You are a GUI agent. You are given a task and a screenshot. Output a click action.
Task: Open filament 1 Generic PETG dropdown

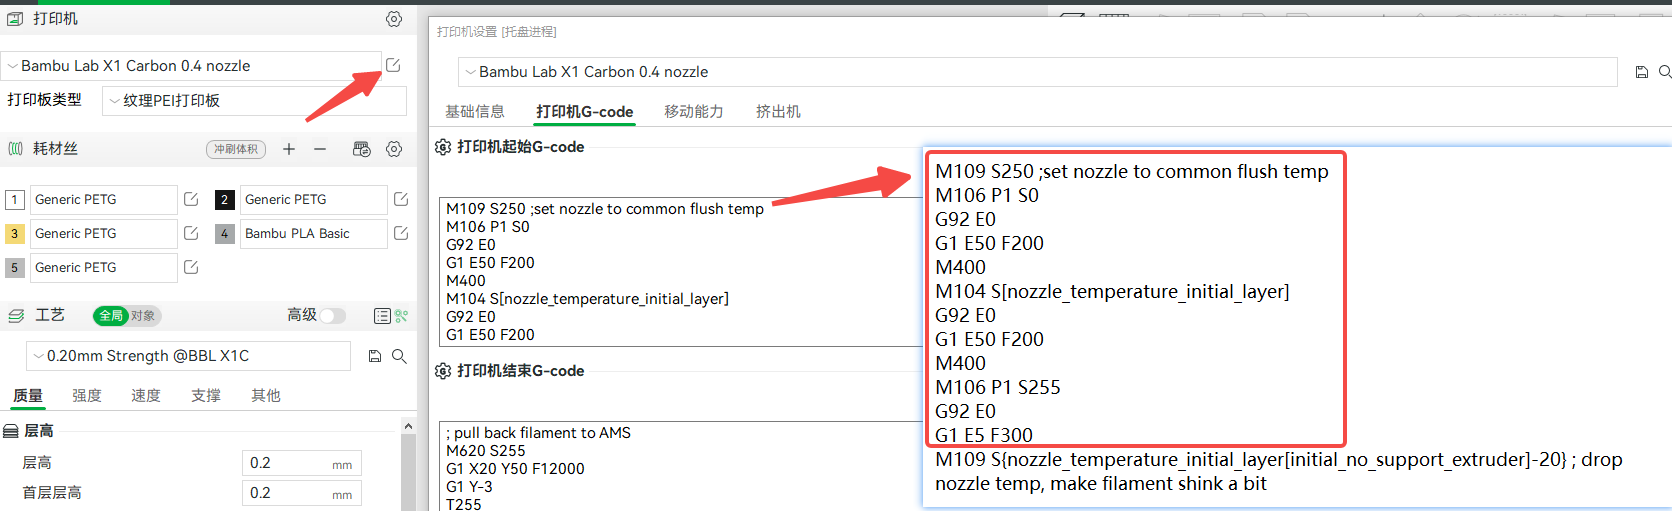pos(104,200)
